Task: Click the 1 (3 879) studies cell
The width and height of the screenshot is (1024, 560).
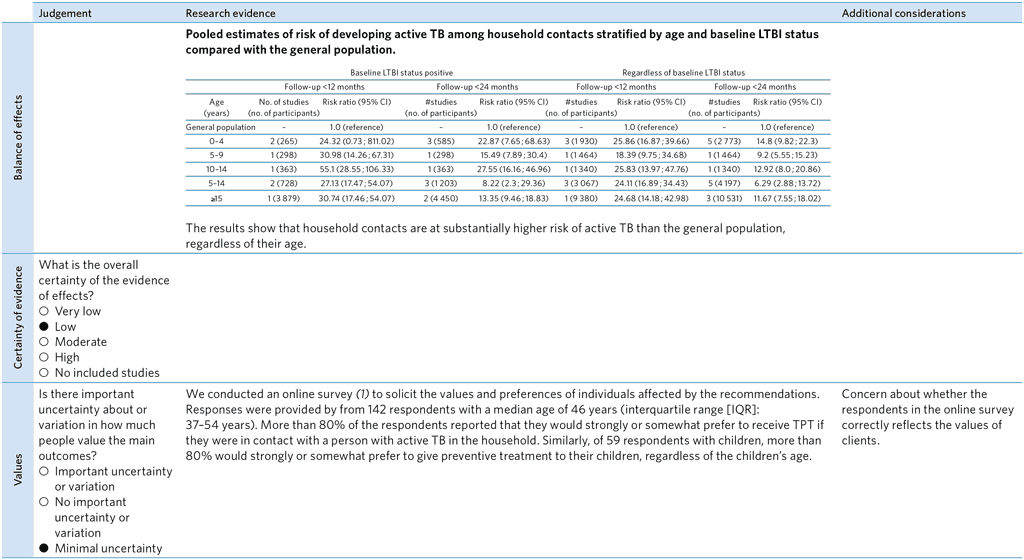Action: 283,198
